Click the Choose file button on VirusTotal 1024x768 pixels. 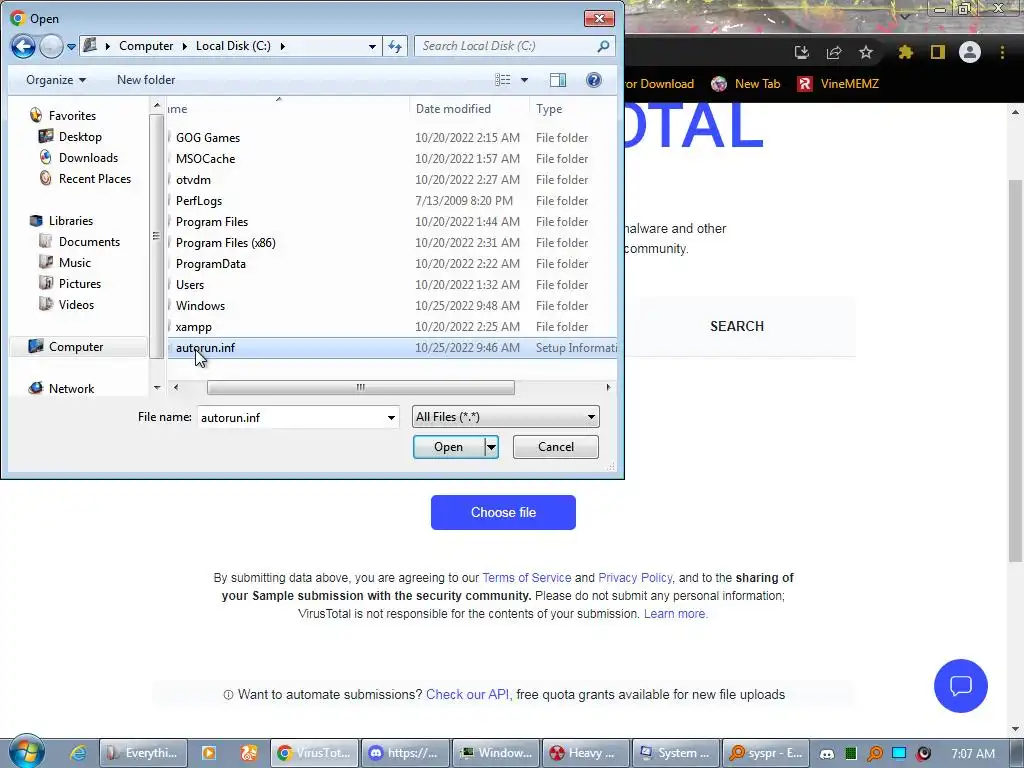coord(503,512)
